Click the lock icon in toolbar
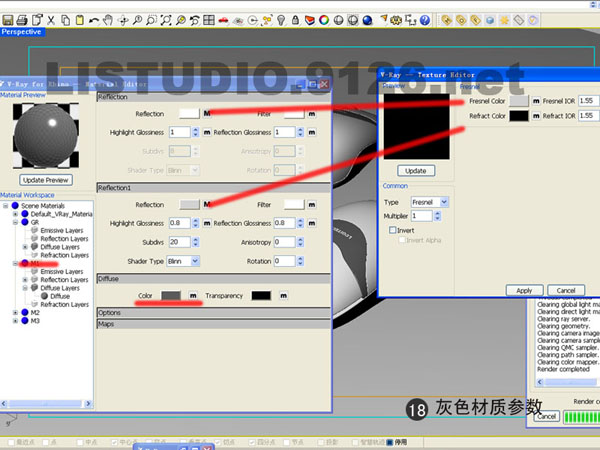Image resolution: width=600 pixels, height=450 pixels. 295,20
